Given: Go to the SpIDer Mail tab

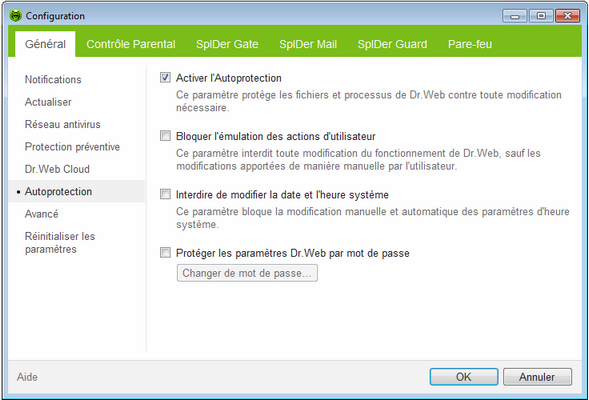Looking at the screenshot, I should (x=308, y=44).
